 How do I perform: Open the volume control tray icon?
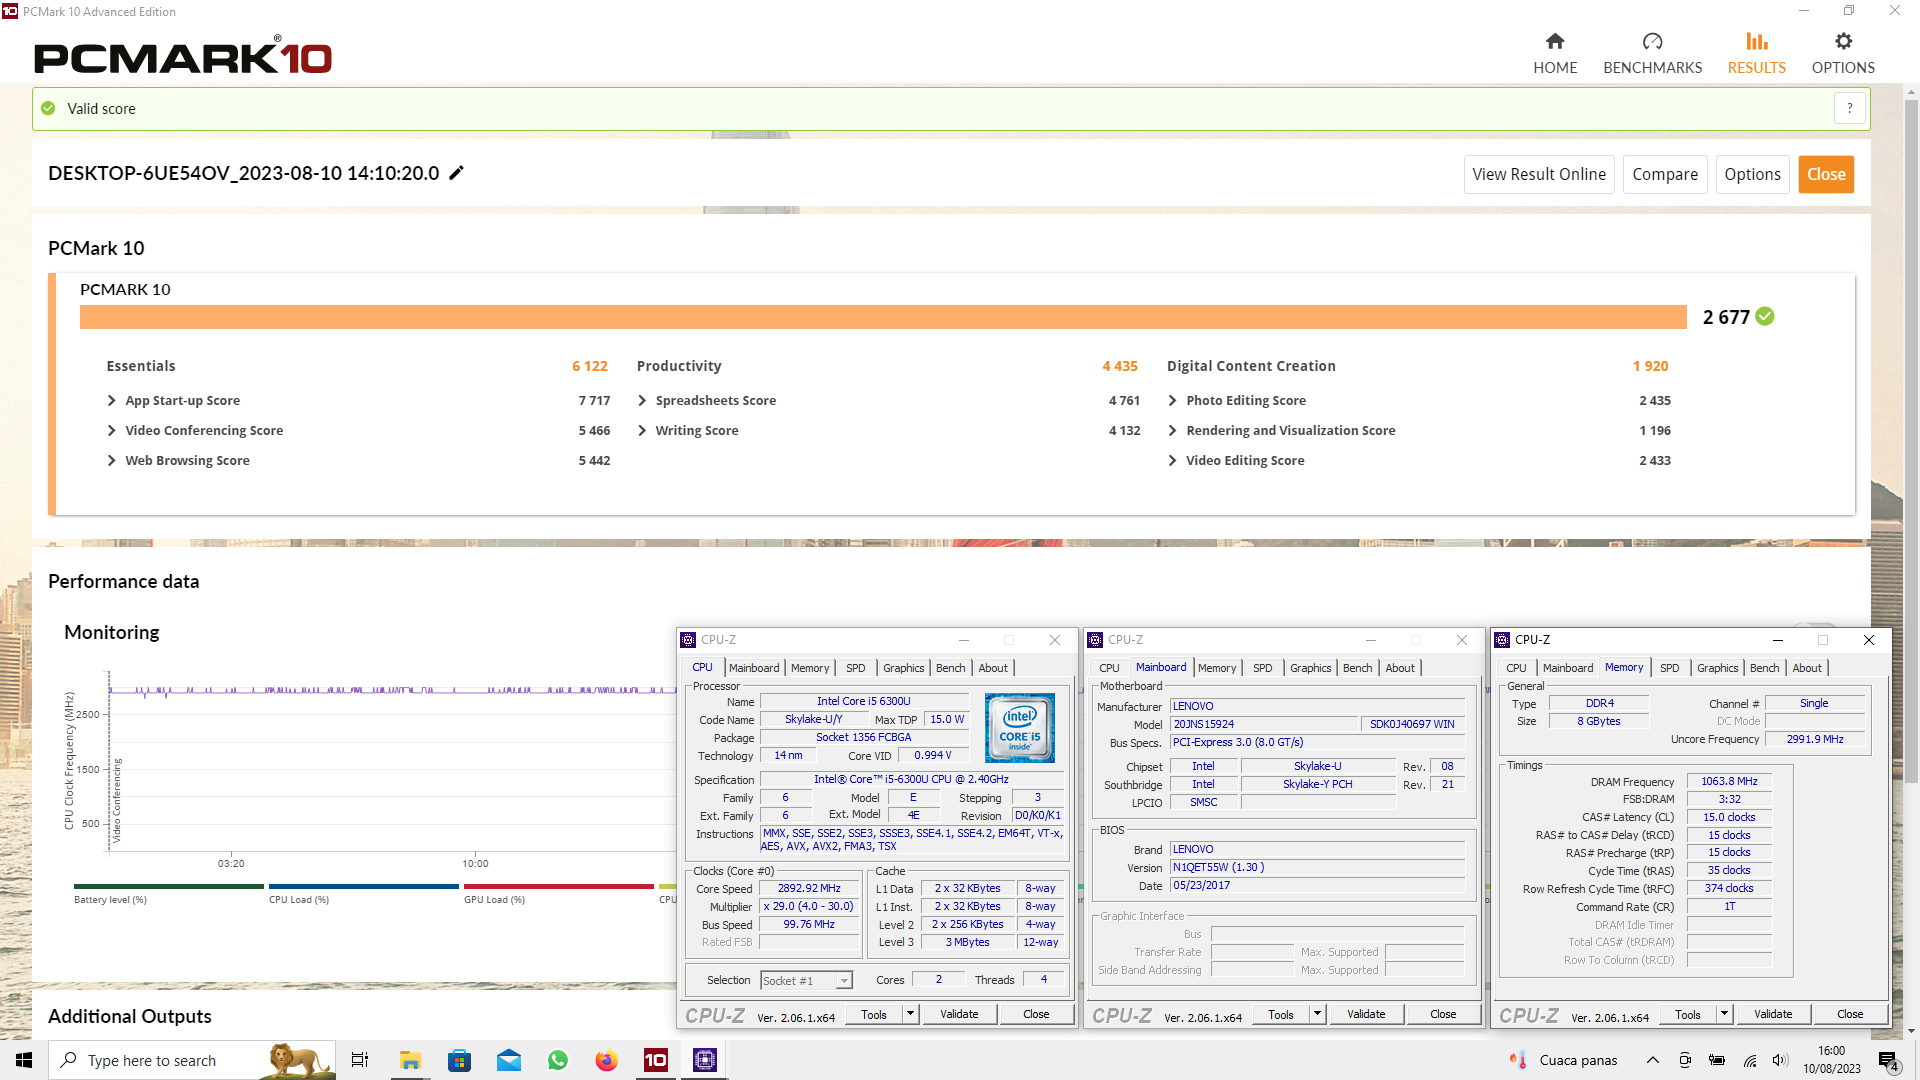1780,1060
